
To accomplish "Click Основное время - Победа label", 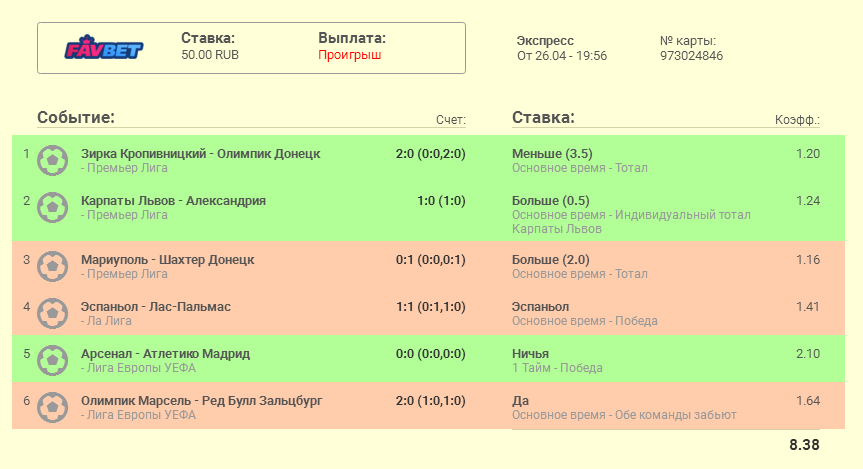I will [585, 321].
